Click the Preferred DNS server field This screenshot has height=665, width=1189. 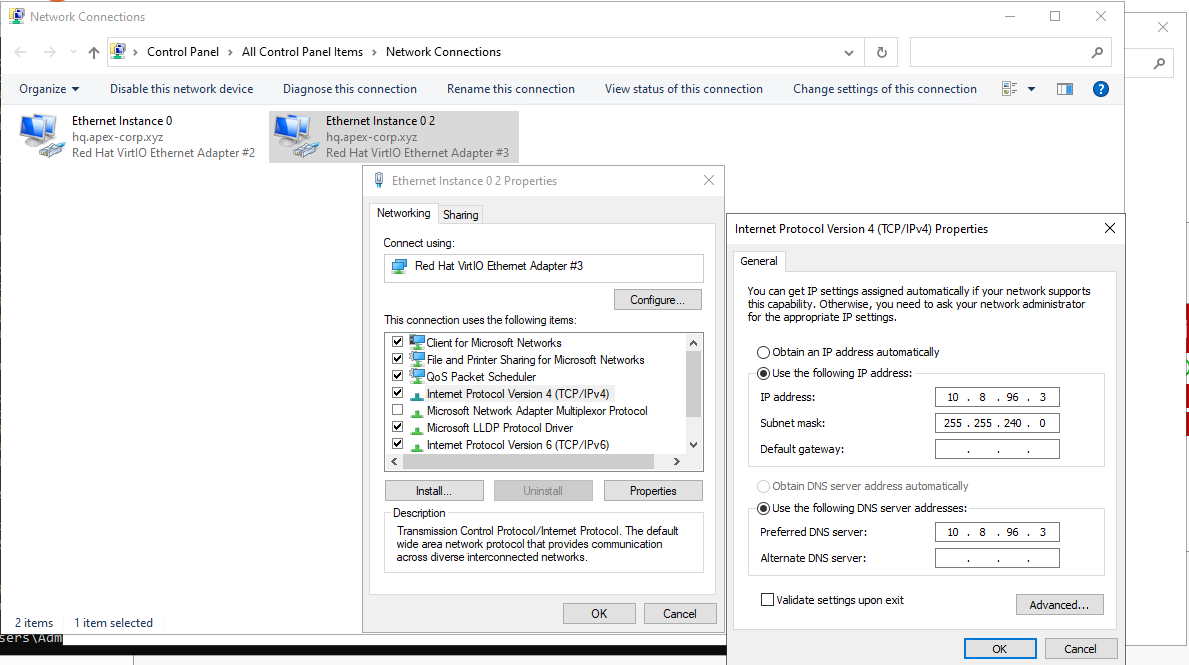pyautogui.click(x=996, y=532)
